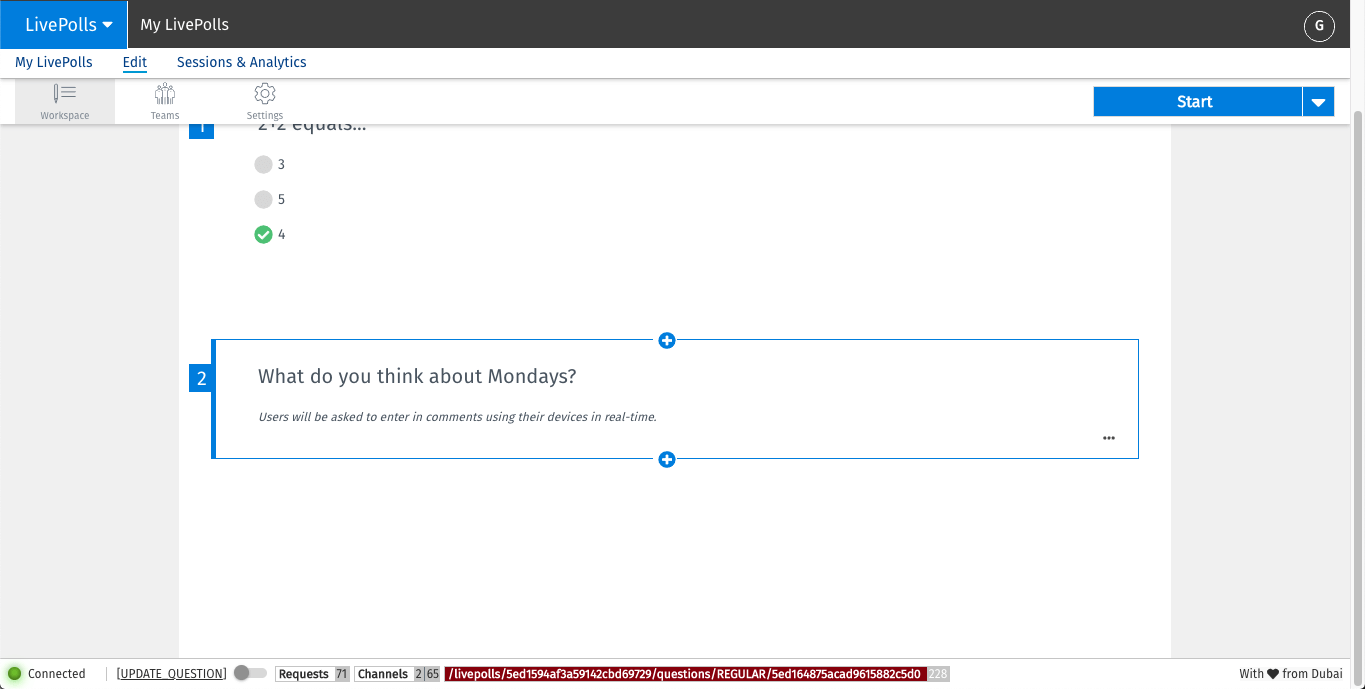Open the LivePolls product dropdown
1365x689 pixels.
(x=64, y=24)
